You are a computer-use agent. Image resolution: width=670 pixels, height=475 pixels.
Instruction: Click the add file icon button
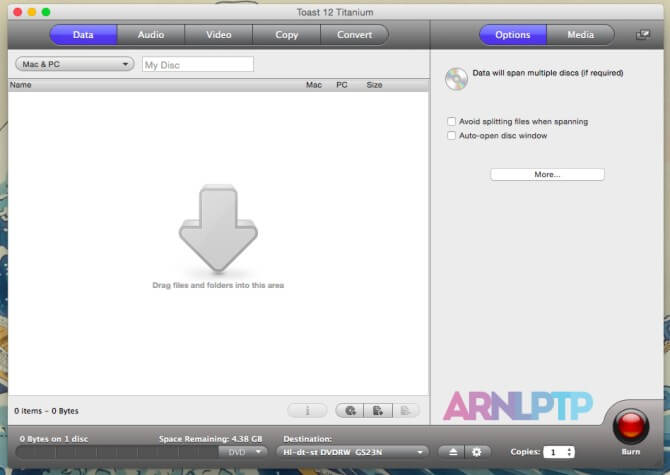[x=378, y=410]
